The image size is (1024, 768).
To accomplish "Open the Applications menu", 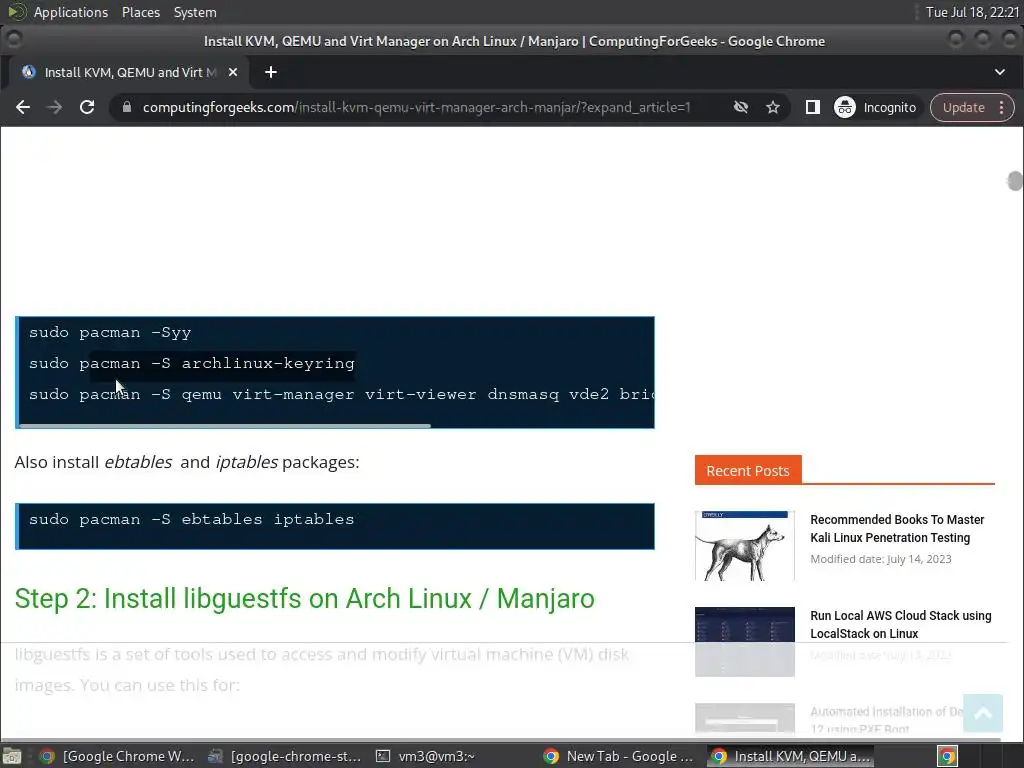I will pyautogui.click(x=71, y=12).
